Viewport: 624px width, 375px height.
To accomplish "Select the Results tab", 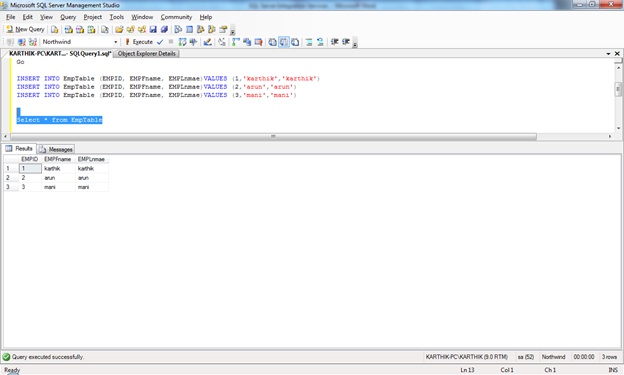I will (20, 148).
